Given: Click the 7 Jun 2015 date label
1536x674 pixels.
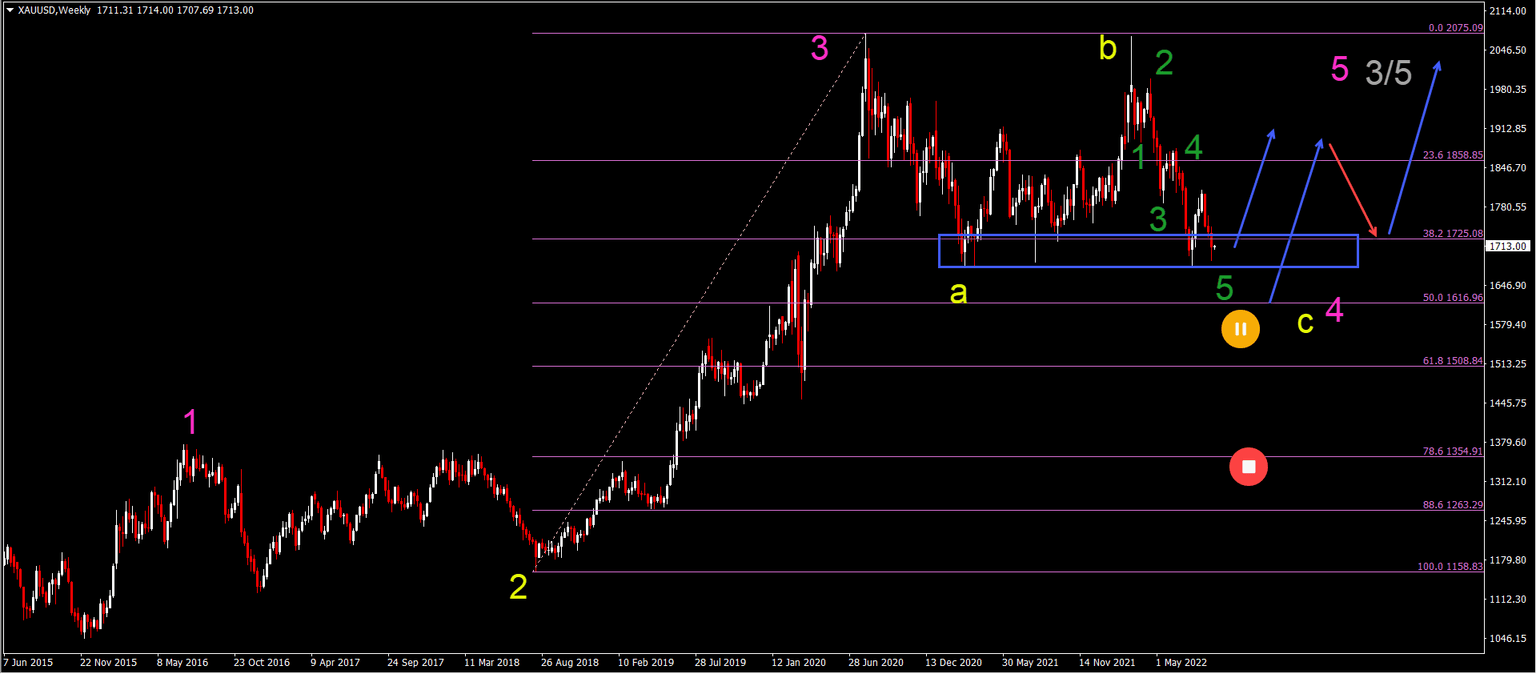Looking at the screenshot, I should pos(30,662).
